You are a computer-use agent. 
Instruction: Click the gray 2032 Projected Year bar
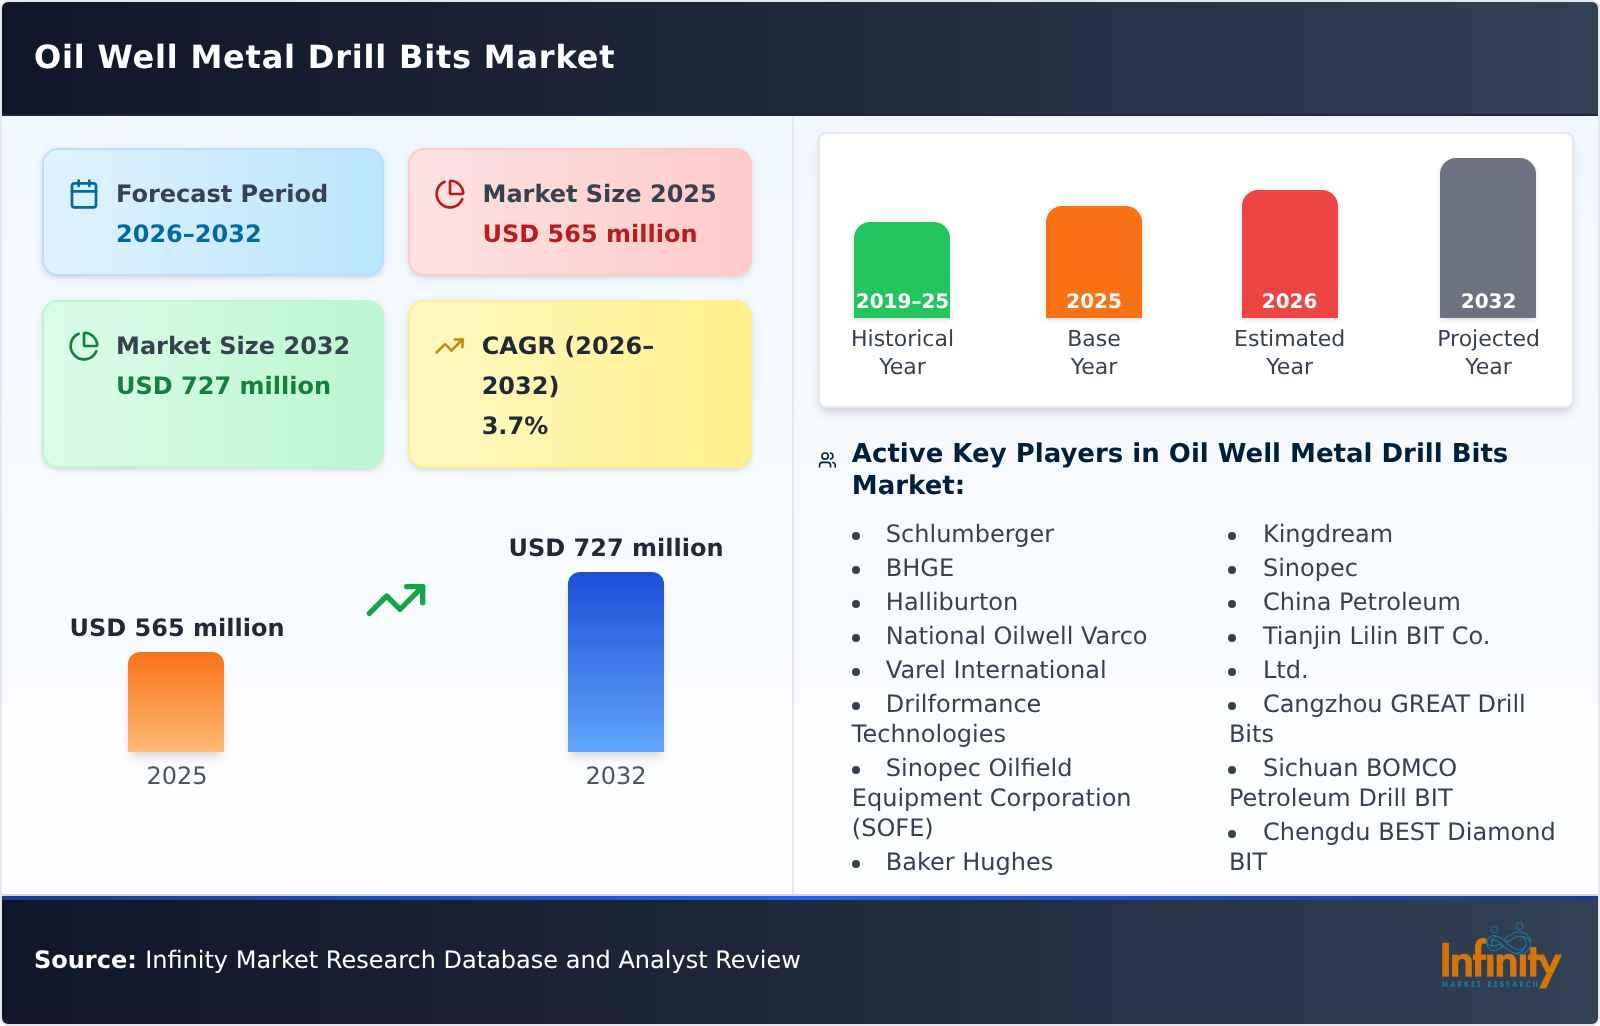[1488, 238]
